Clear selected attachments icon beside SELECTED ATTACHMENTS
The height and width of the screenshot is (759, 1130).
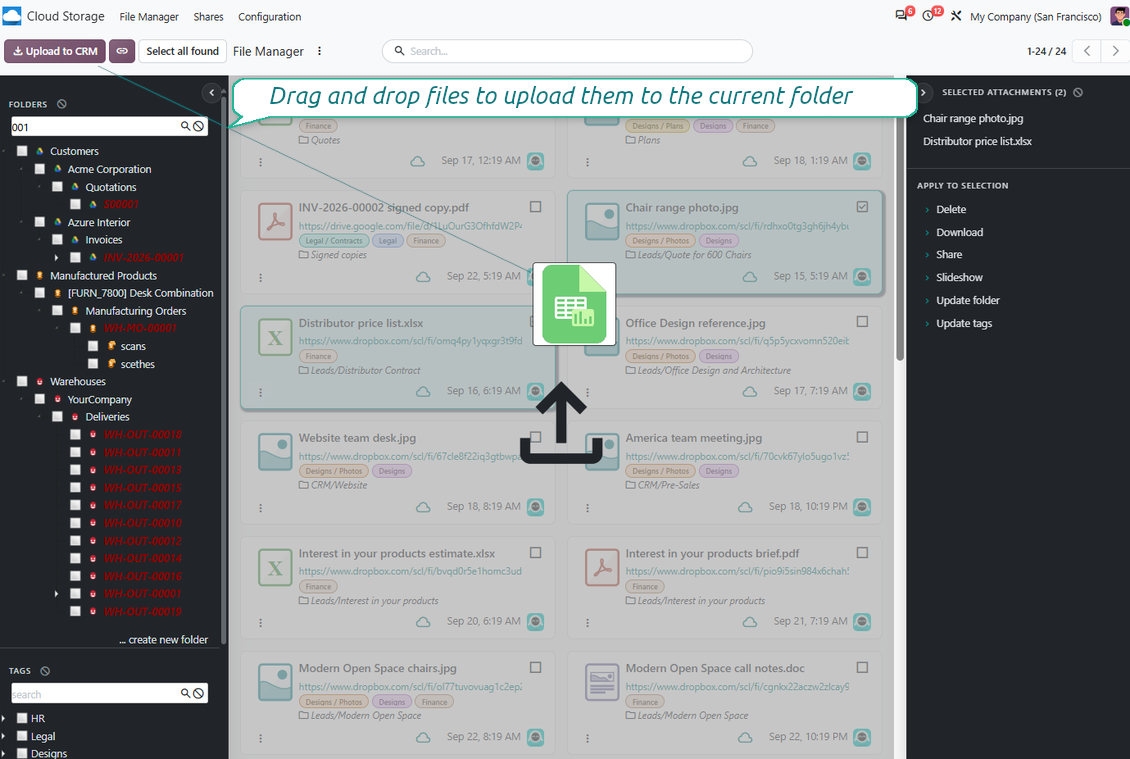[1078, 92]
